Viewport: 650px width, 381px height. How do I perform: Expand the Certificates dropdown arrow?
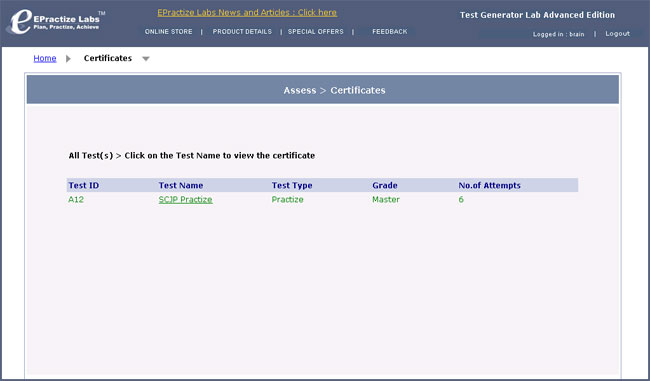[x=146, y=59]
